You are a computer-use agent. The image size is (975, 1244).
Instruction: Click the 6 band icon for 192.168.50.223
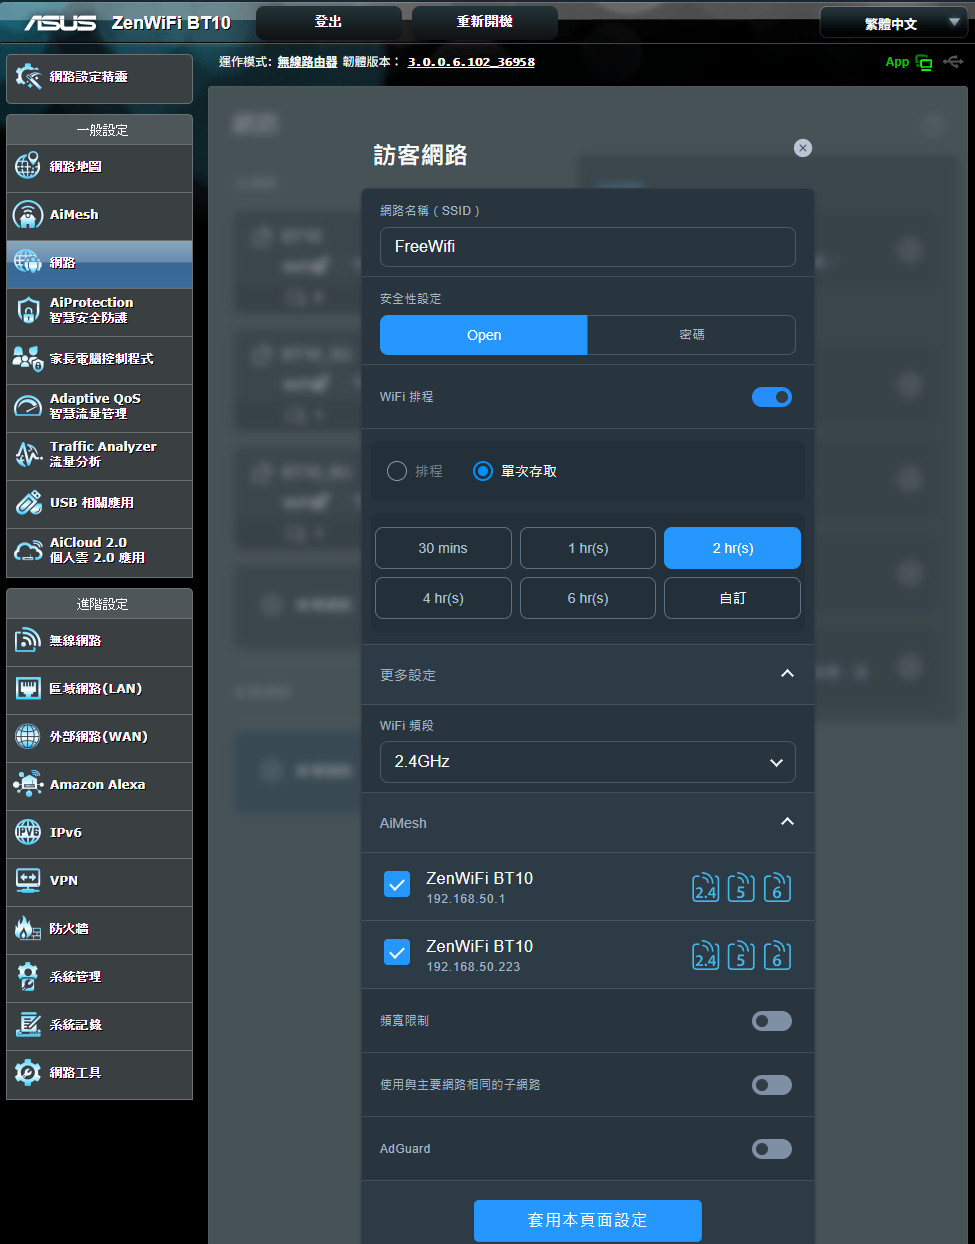(x=777, y=955)
